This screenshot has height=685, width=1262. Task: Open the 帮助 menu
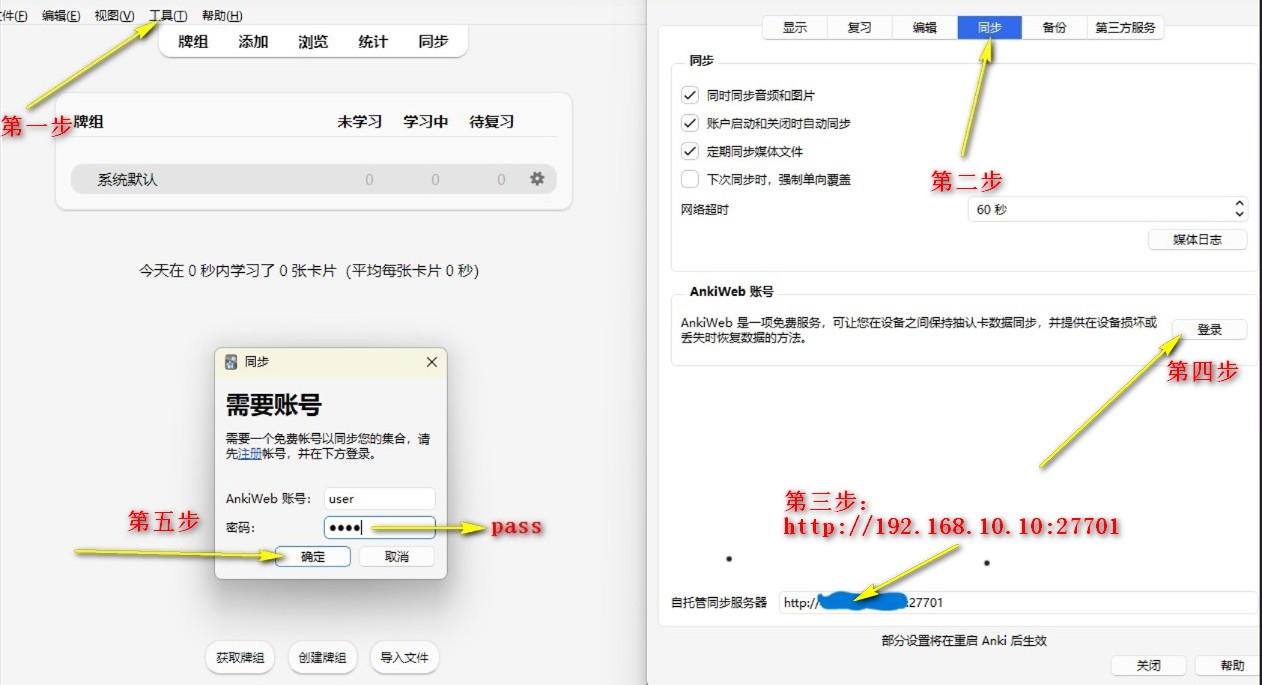221,16
